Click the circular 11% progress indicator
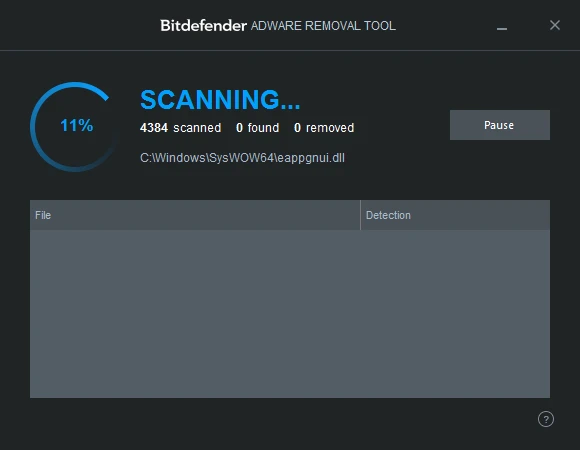 [76, 126]
